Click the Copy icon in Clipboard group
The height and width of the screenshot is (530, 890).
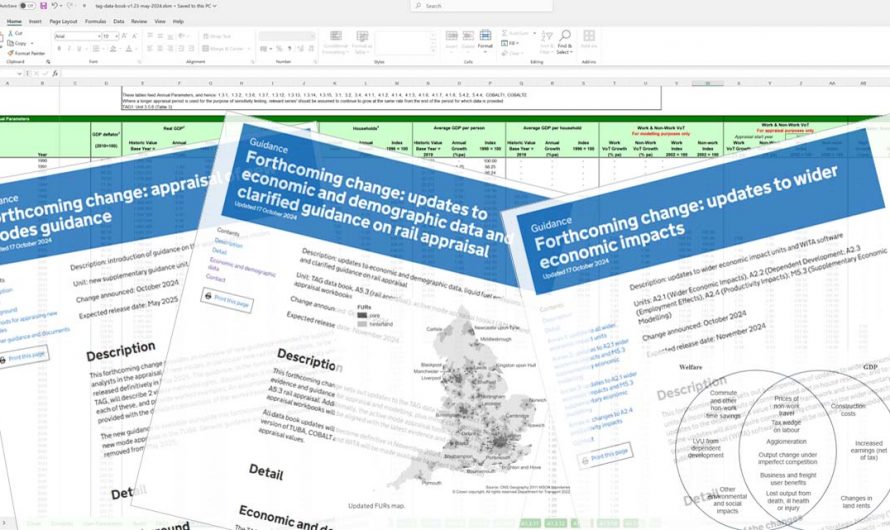pos(11,43)
